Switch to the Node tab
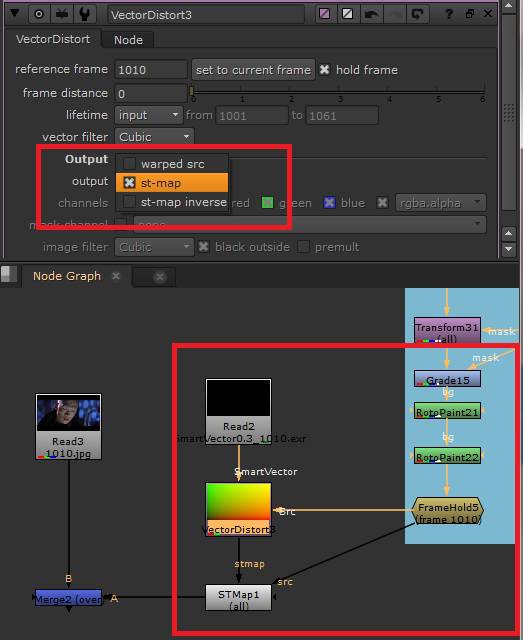Screen dimensions: 523x640 tap(128, 40)
